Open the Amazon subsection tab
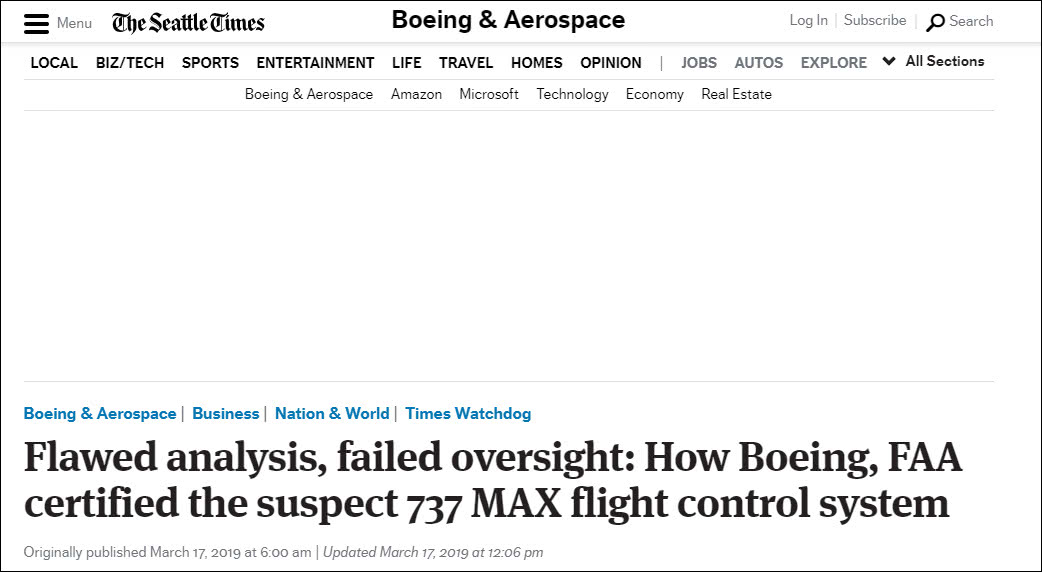1042x572 pixels. (416, 94)
